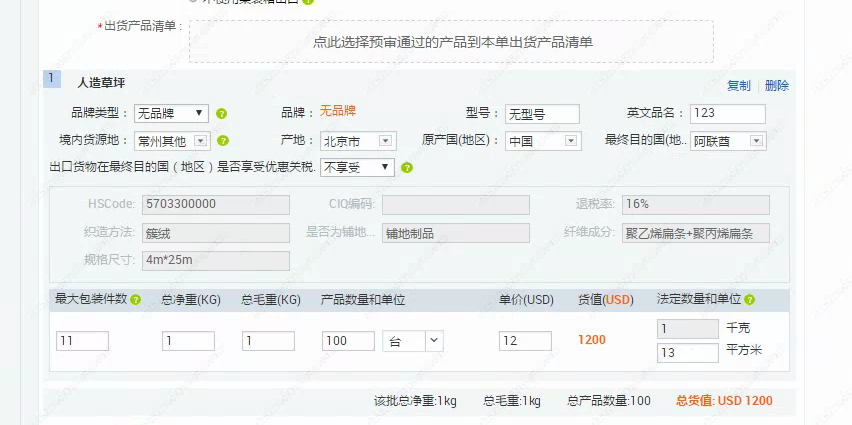Click the 英文品名 input containing 123
Viewport: 852px width, 425px height.
pos(719,113)
